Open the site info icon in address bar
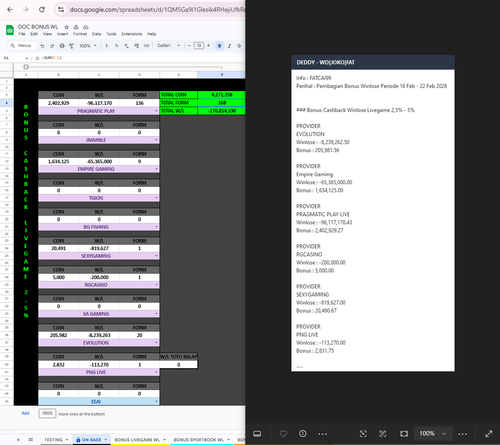The height and width of the screenshot is (445, 500). (61, 10)
